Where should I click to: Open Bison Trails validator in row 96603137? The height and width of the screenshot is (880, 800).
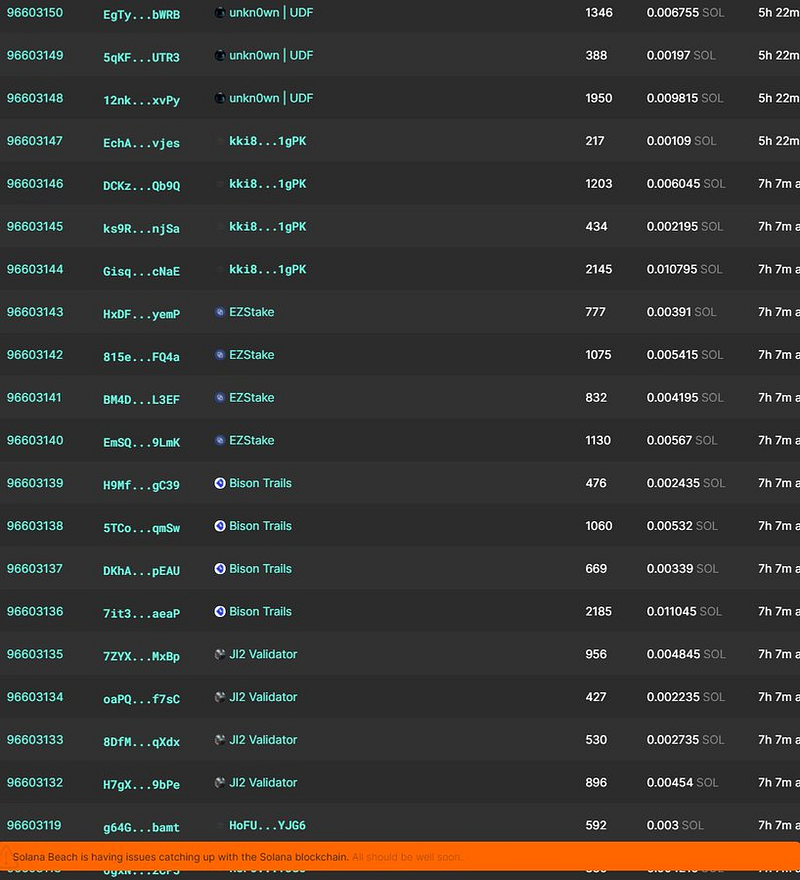(260, 569)
